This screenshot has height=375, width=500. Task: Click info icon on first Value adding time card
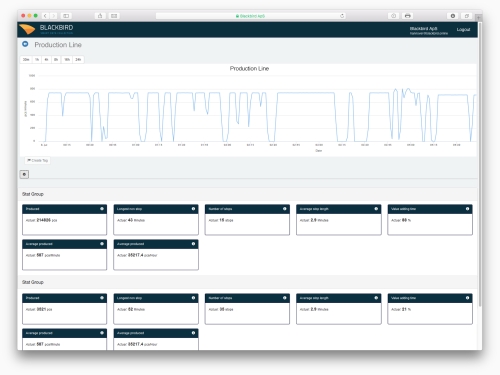coord(467,209)
